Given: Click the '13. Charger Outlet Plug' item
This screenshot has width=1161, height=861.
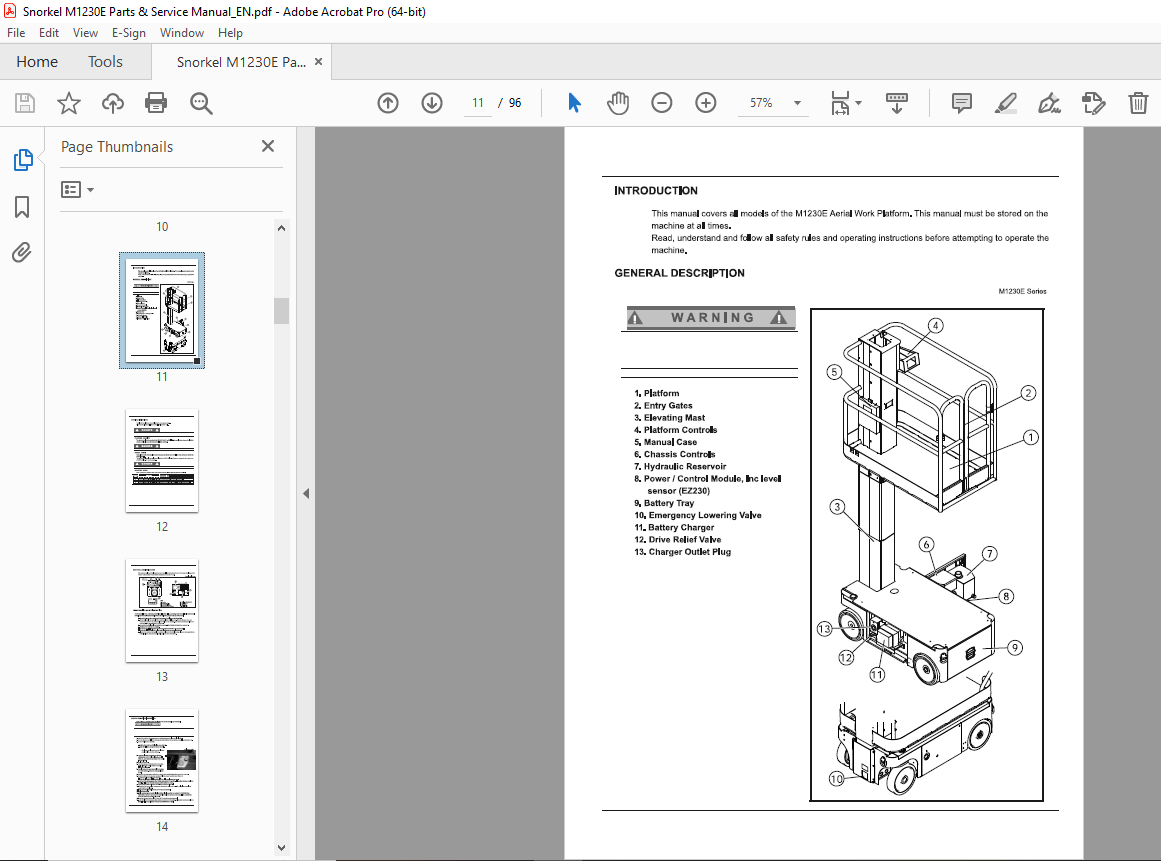Looking at the screenshot, I should point(683,552).
